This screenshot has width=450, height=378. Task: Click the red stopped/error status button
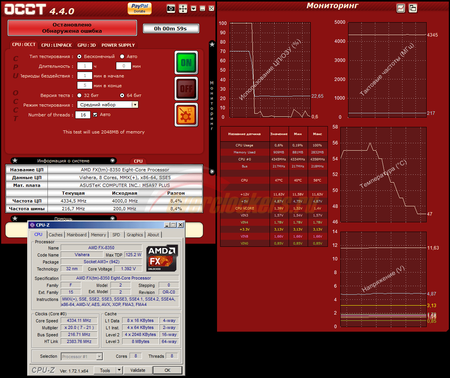click(x=72, y=28)
